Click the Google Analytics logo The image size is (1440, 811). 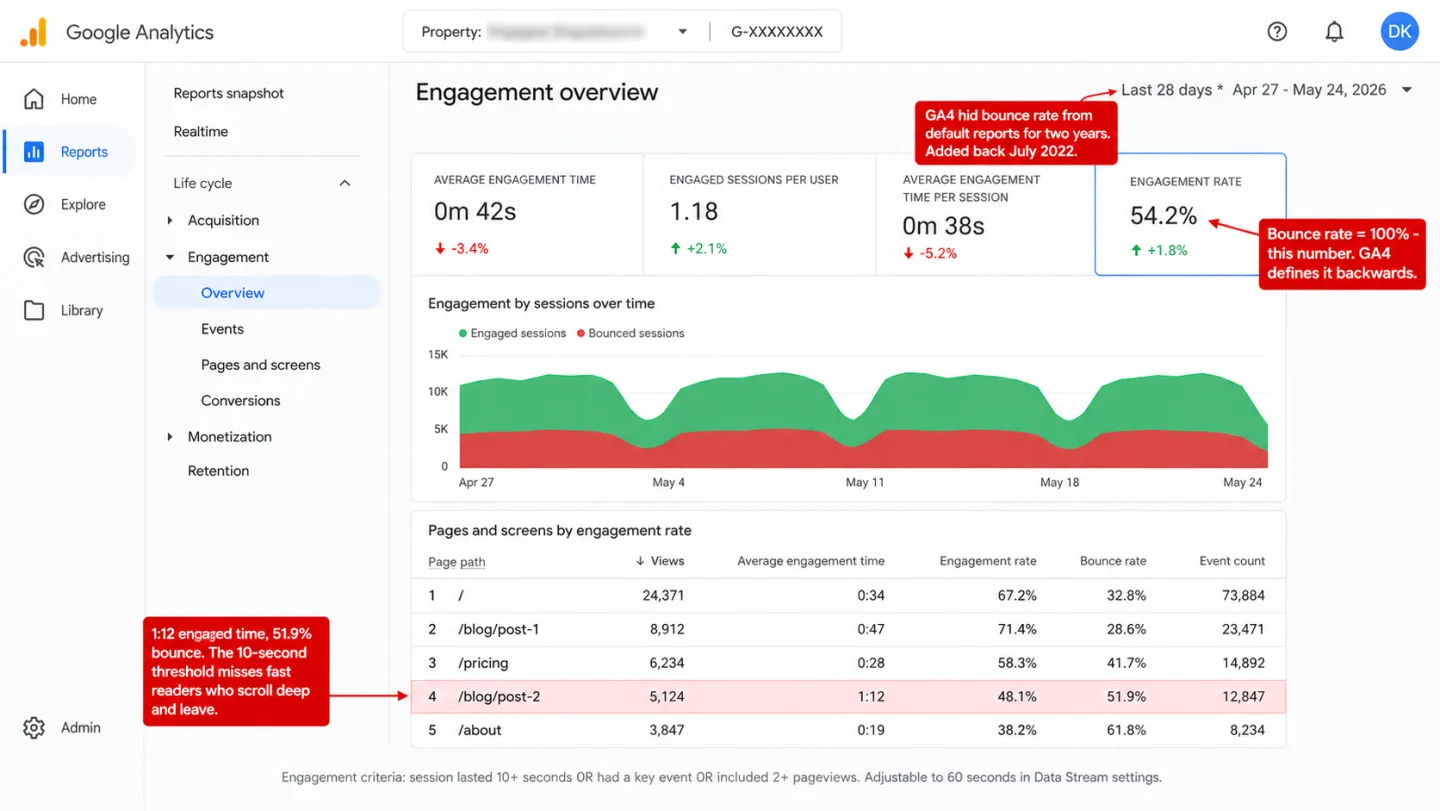click(33, 32)
